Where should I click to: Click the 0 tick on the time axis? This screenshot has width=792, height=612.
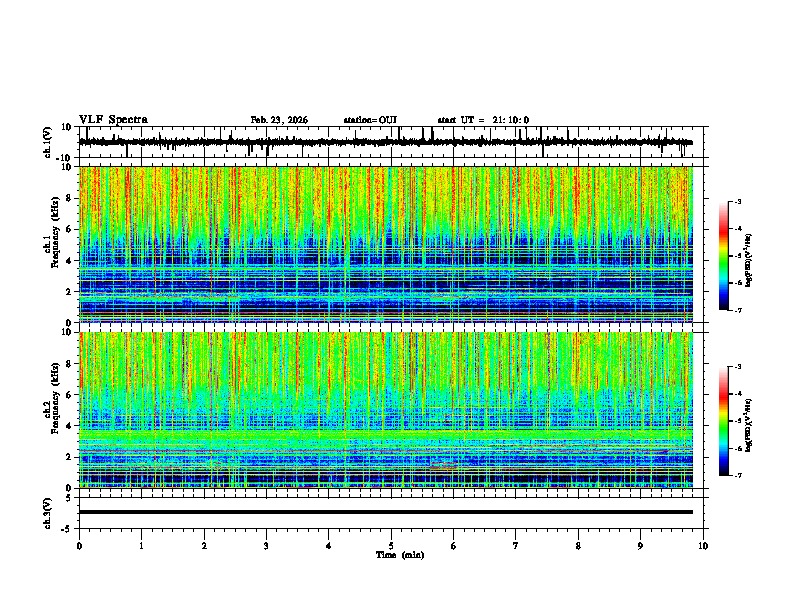pyautogui.click(x=79, y=546)
